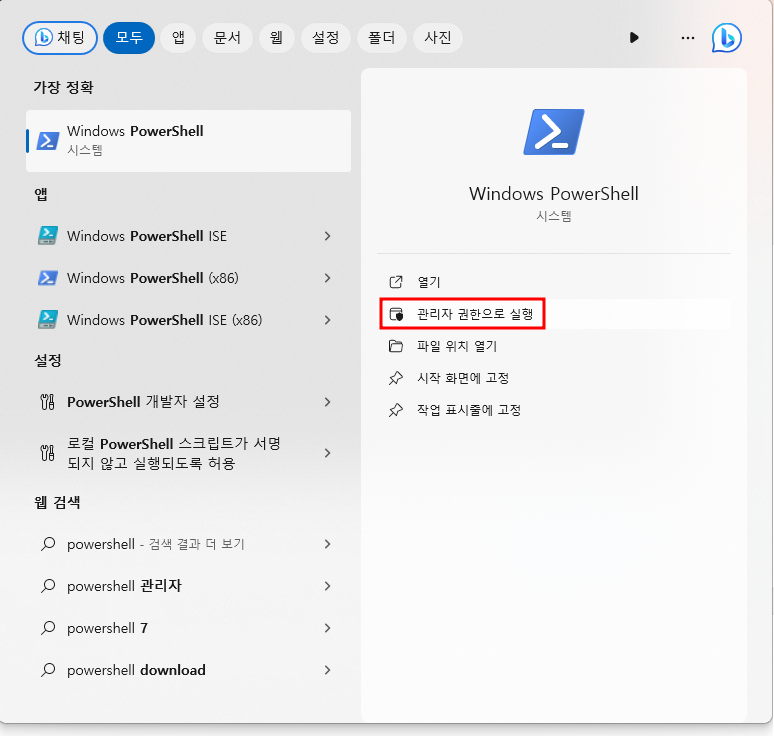Viewport: 774px width, 736px height.
Task: Click the pin icon beside 시작 화면에 고정
Action: click(x=396, y=378)
